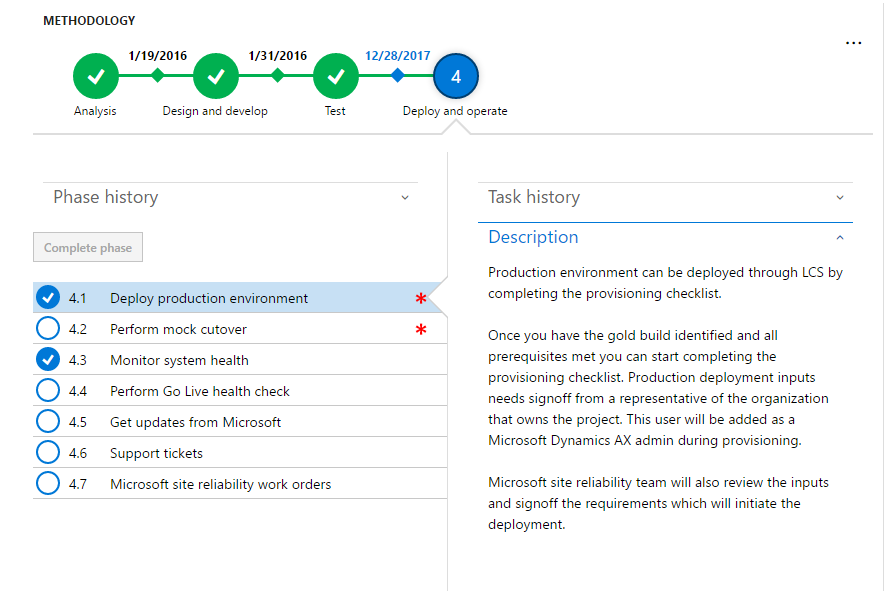Select phase 4 Deploy and operate circle
Image resolution: width=889 pixels, height=591 pixels.
(456, 76)
